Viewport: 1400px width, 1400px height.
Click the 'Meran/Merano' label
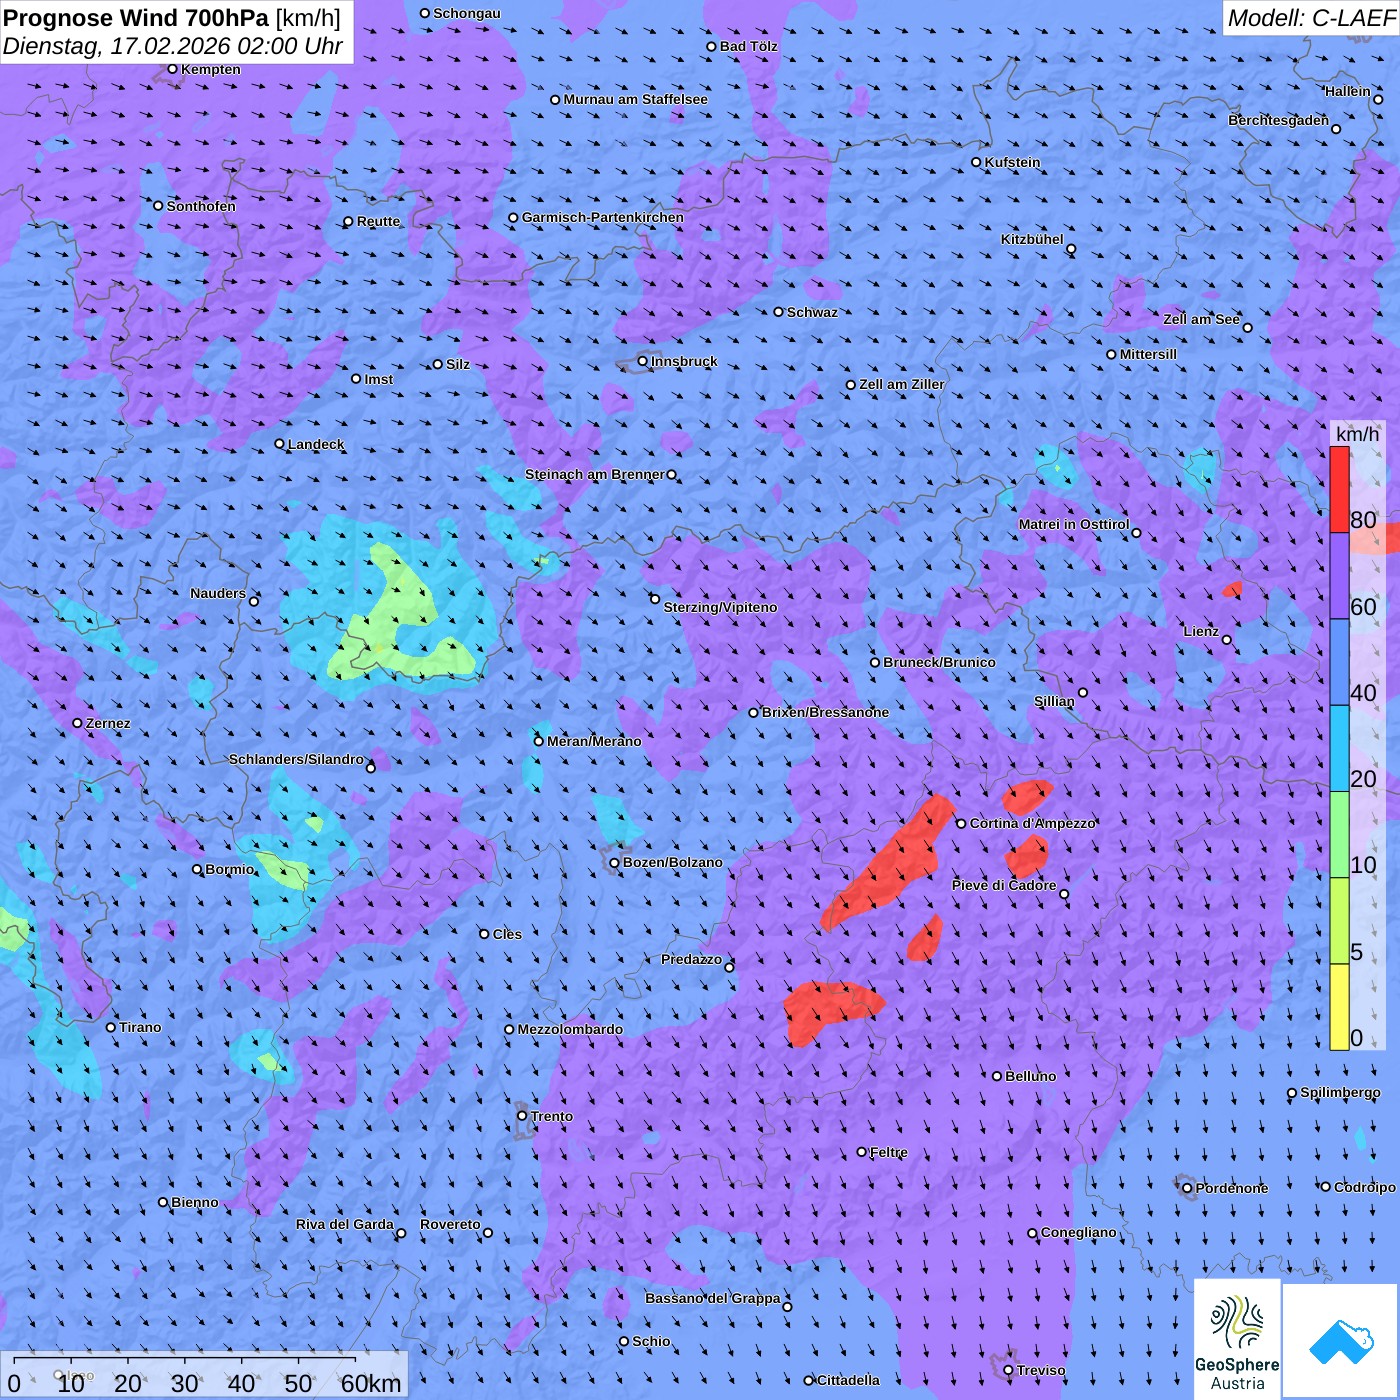click(x=594, y=741)
